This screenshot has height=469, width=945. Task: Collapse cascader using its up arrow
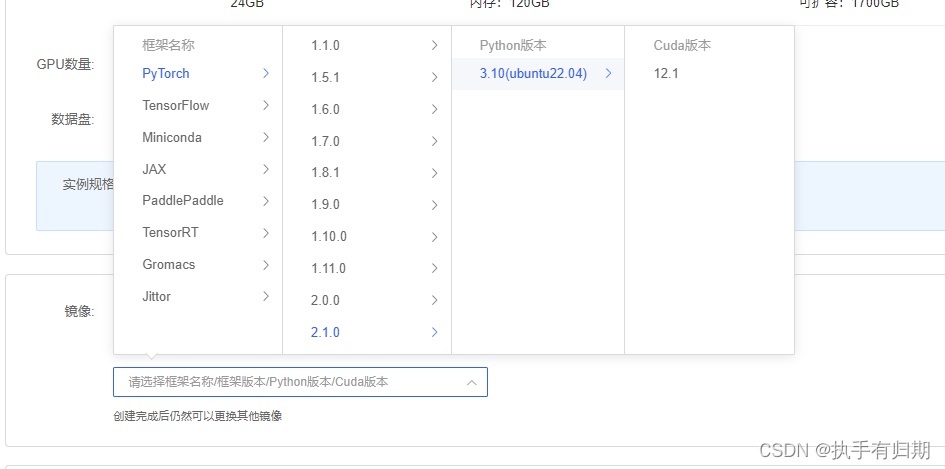click(x=472, y=382)
